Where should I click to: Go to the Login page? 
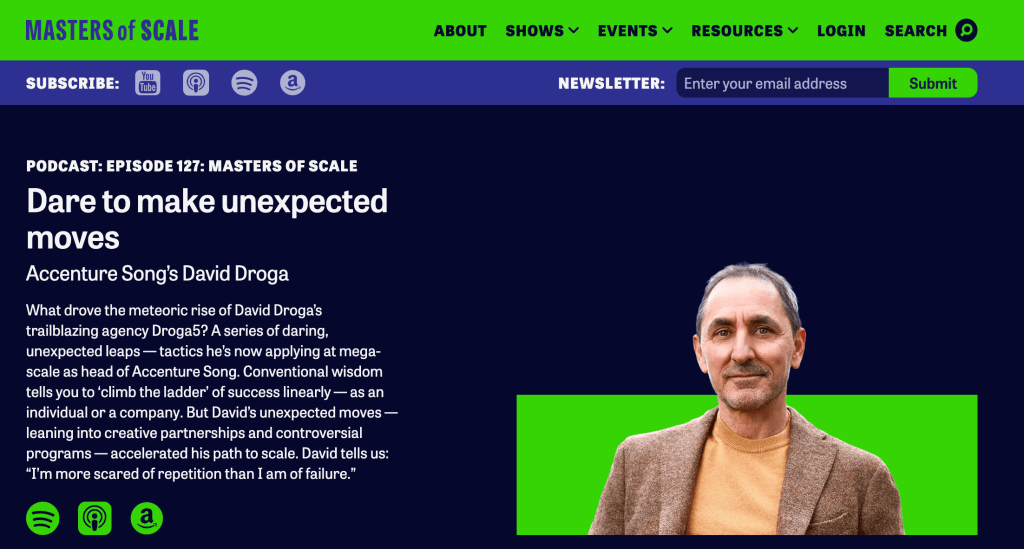(841, 31)
